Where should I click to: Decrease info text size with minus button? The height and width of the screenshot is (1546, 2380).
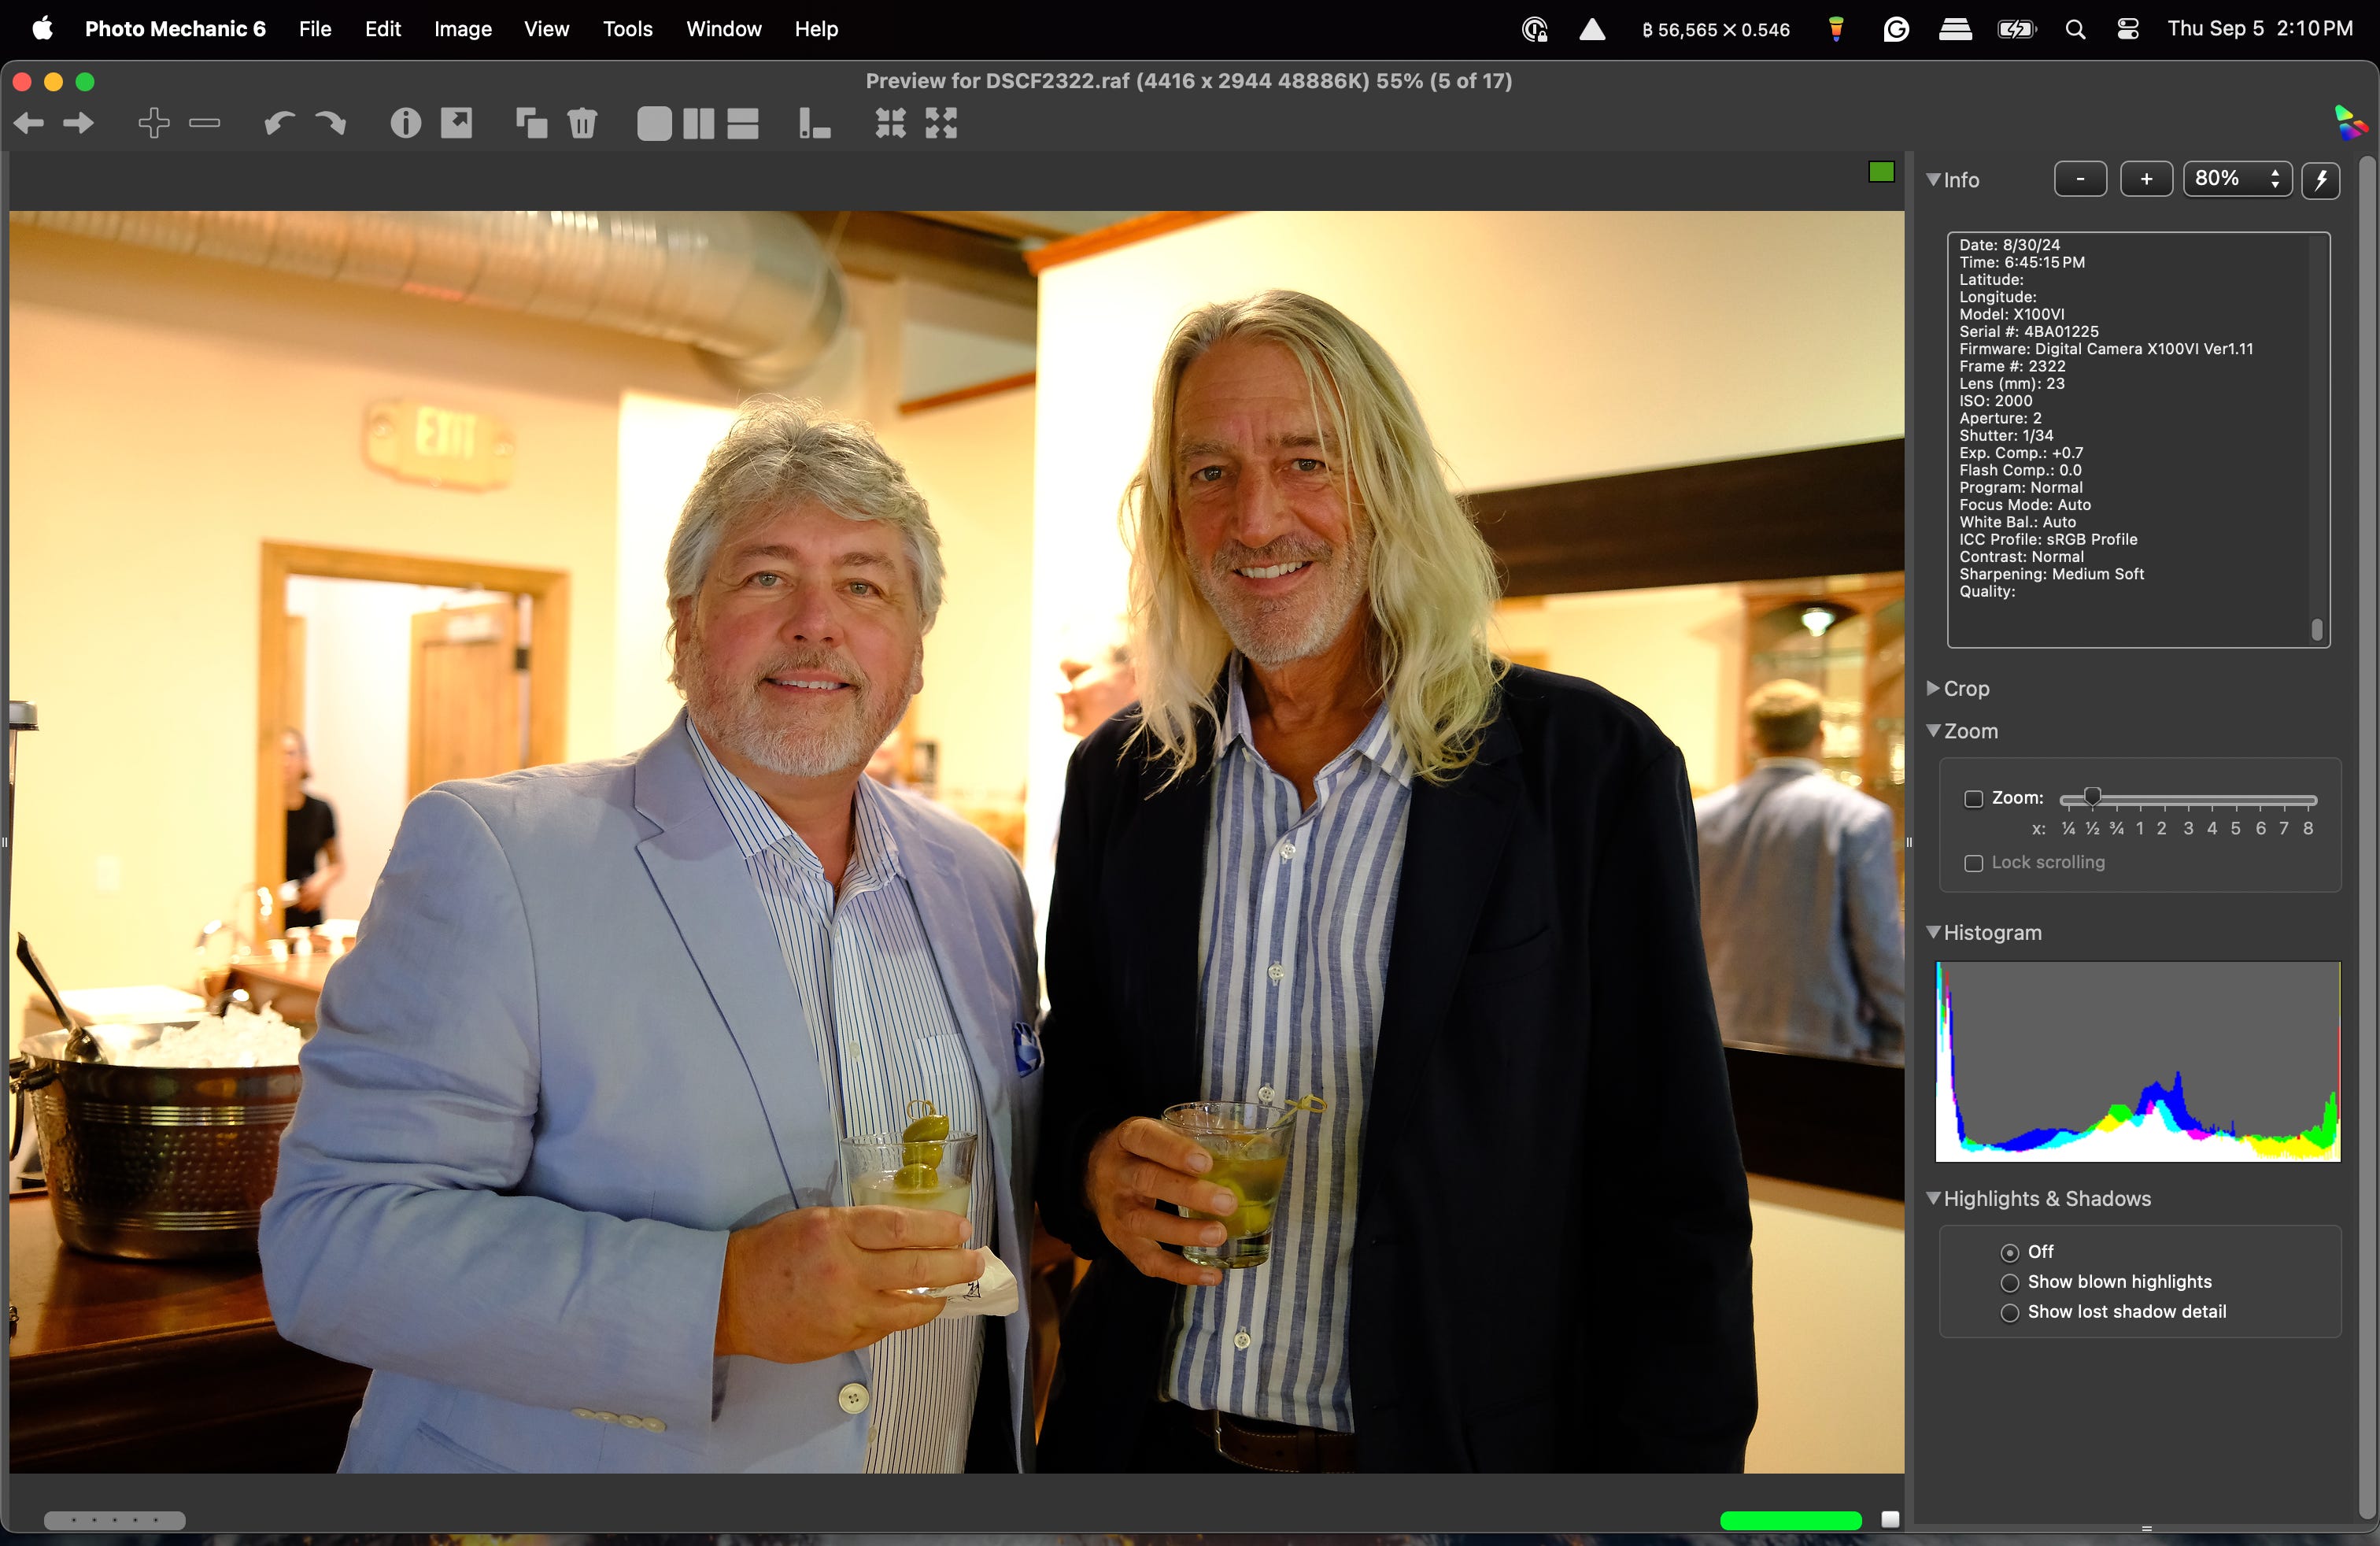(x=2080, y=180)
